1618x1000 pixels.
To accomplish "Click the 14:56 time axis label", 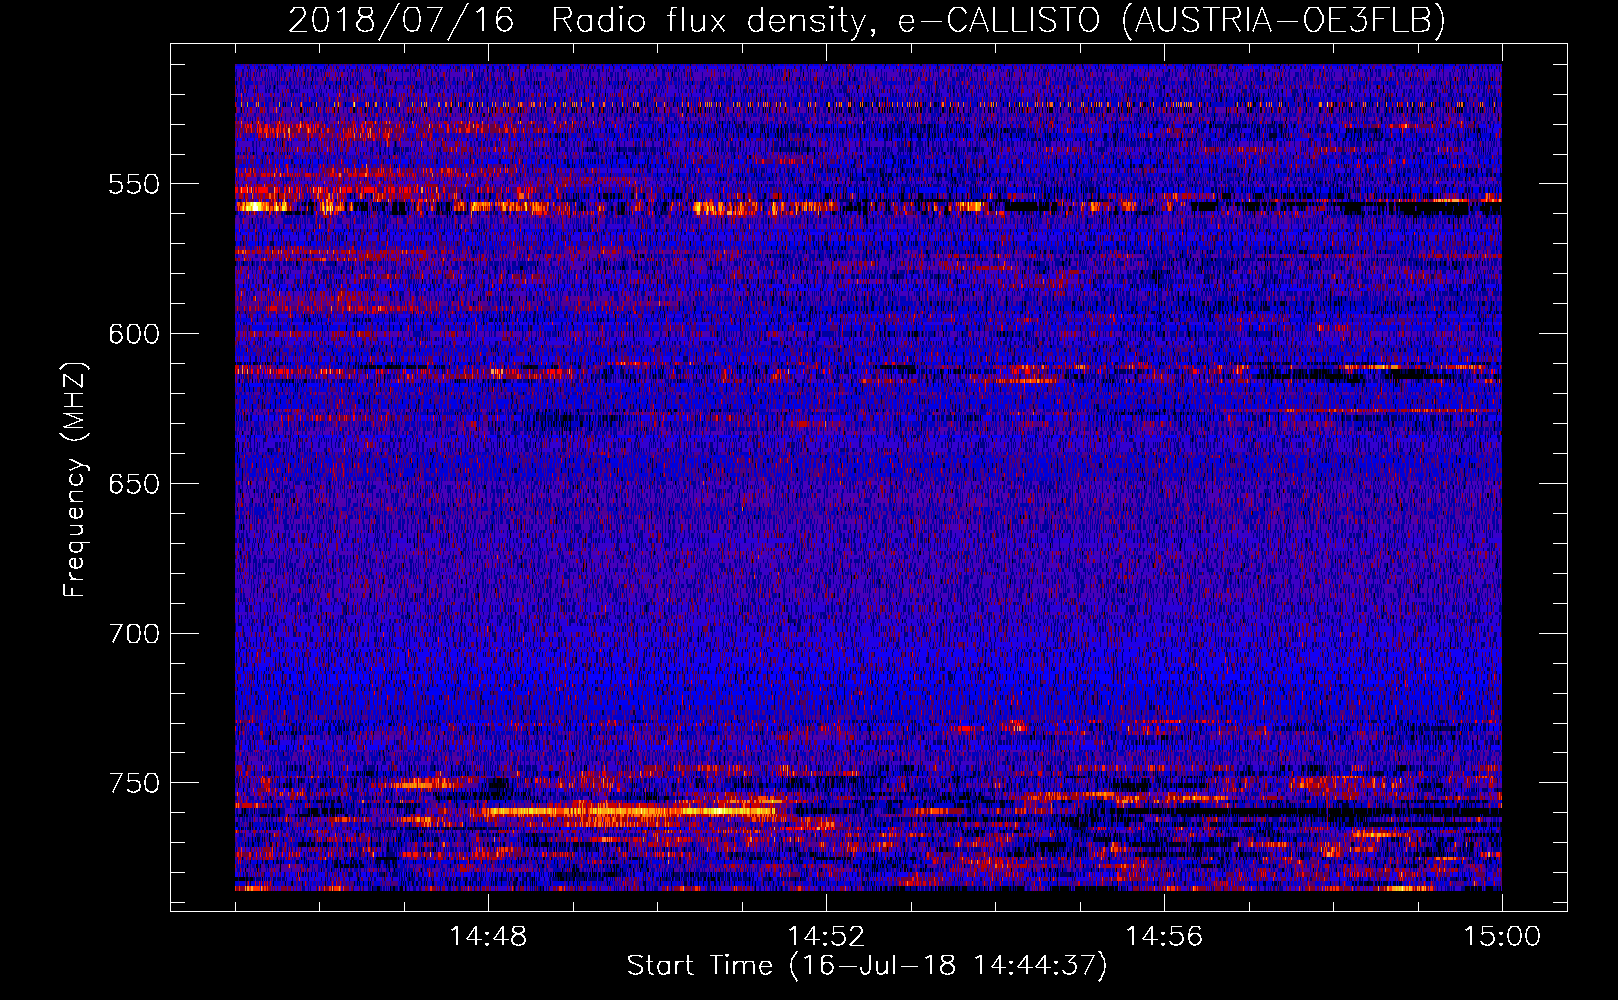I will (1164, 937).
